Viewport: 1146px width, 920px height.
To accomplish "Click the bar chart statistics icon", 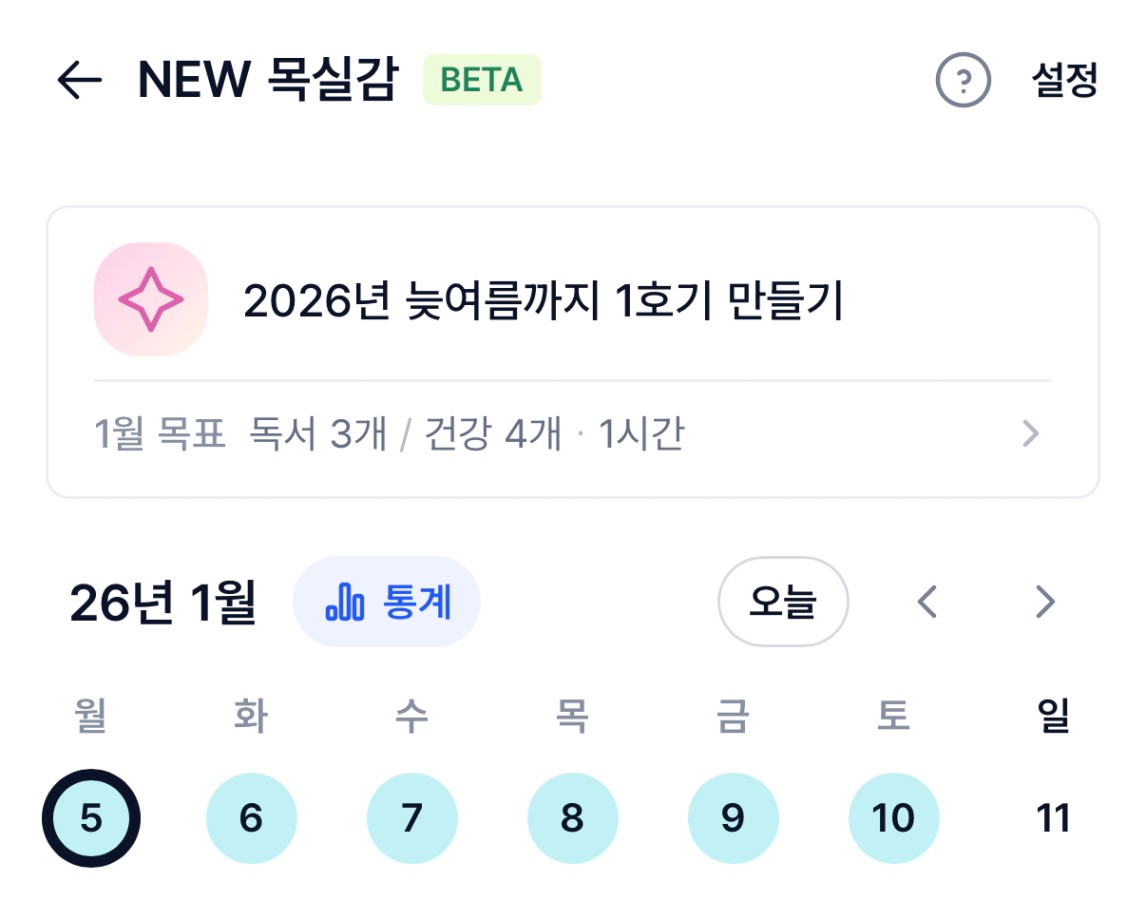I will [x=345, y=603].
